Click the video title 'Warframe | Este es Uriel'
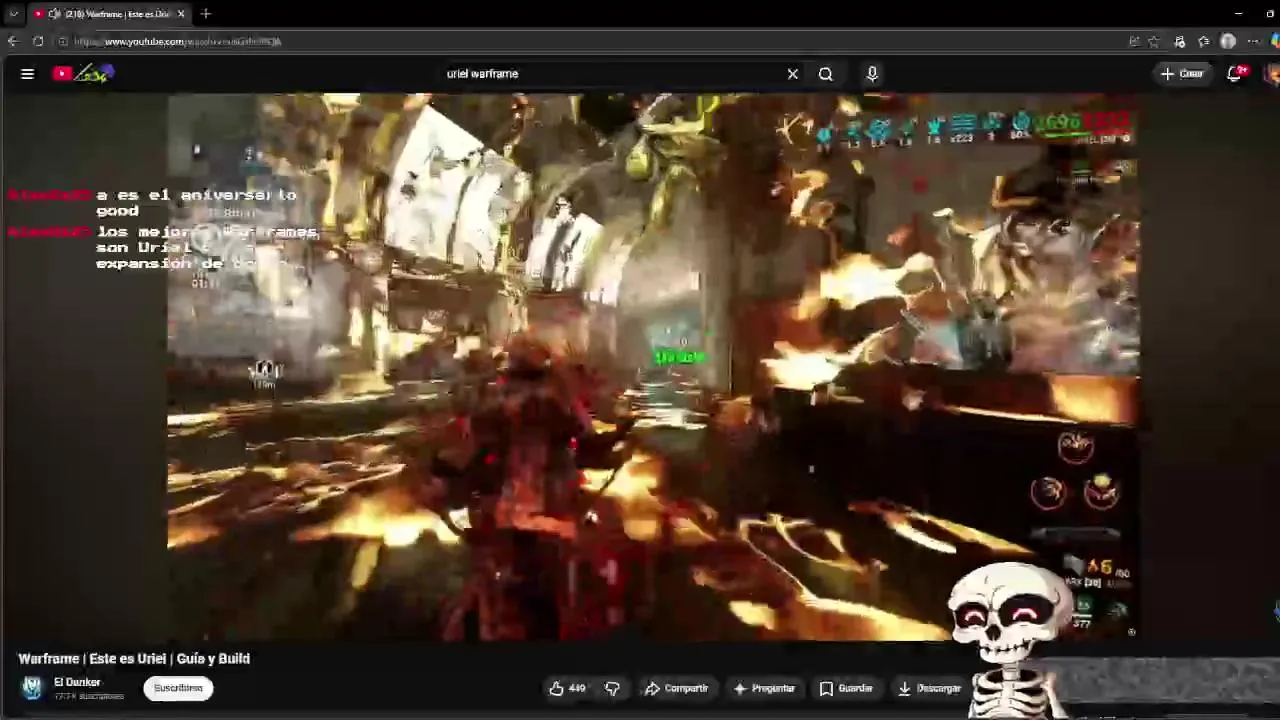Viewport: 1280px width, 720px height. (x=134, y=658)
